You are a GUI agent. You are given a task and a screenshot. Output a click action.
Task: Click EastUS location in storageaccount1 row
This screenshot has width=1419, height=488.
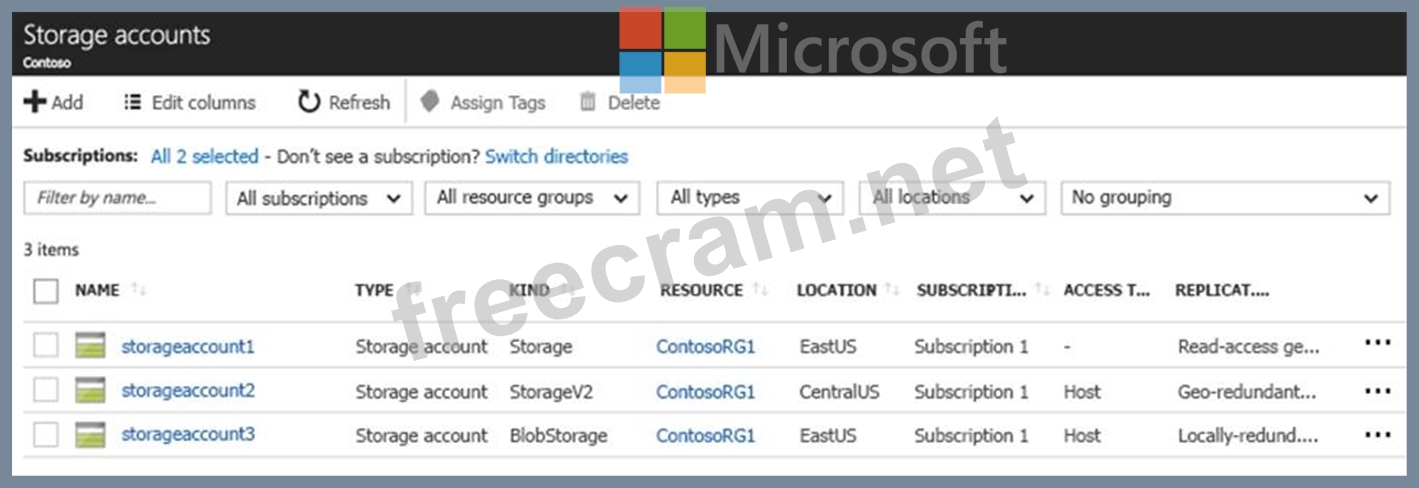[x=828, y=347]
